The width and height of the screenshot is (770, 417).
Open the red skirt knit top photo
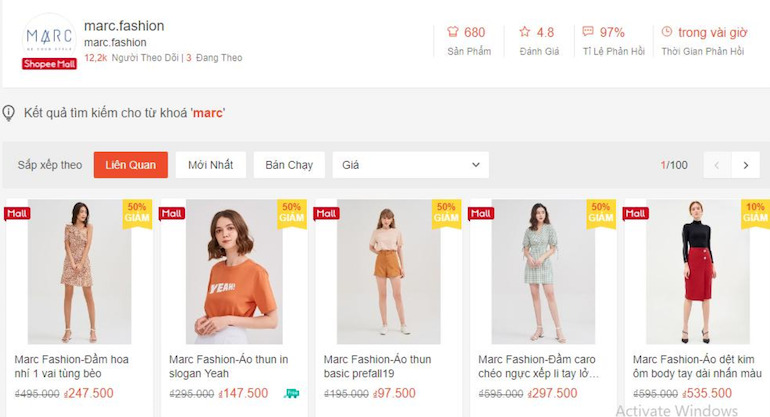point(698,272)
